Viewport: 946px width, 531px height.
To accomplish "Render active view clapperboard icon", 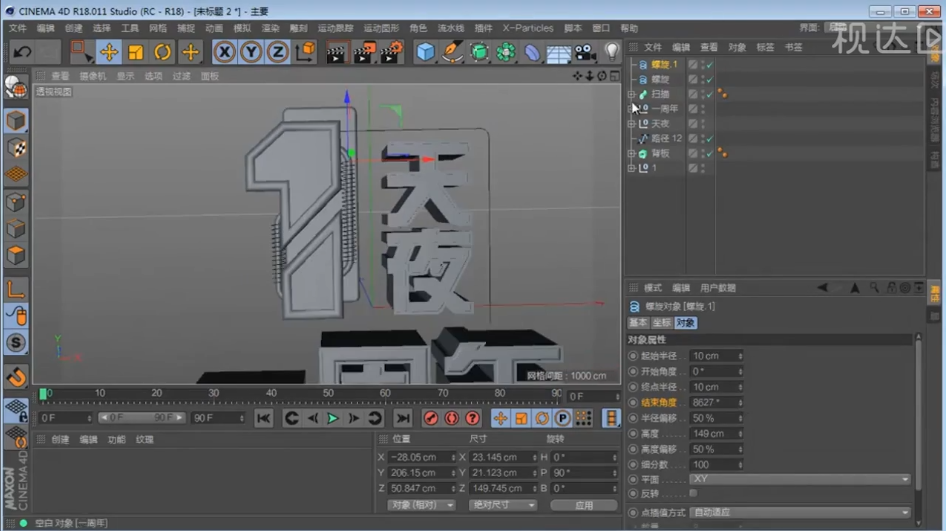I will point(335,52).
